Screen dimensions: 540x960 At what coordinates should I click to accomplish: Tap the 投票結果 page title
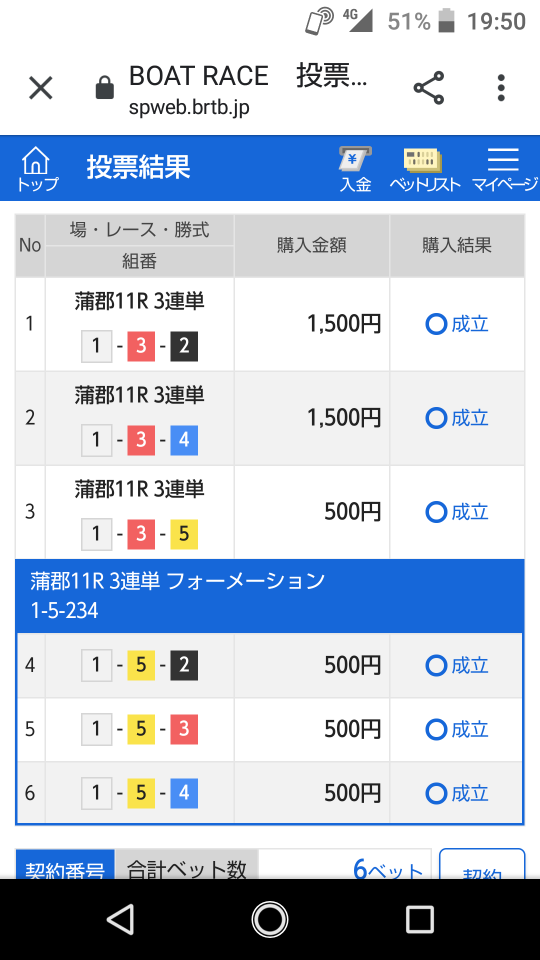[x=138, y=167]
